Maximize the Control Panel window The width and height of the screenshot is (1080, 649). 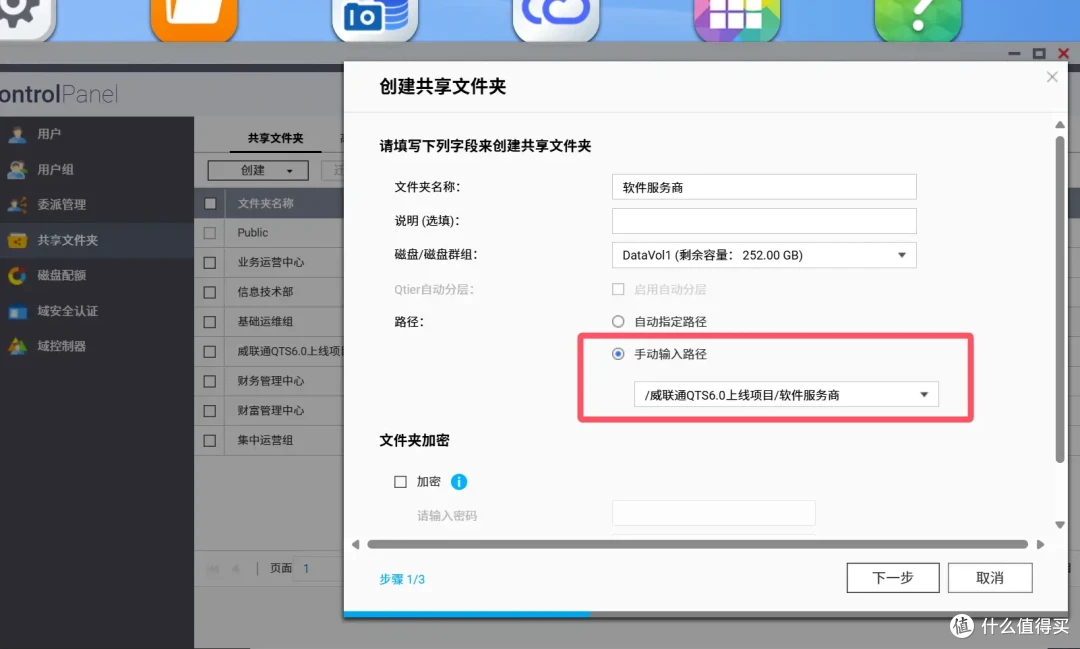[1039, 53]
